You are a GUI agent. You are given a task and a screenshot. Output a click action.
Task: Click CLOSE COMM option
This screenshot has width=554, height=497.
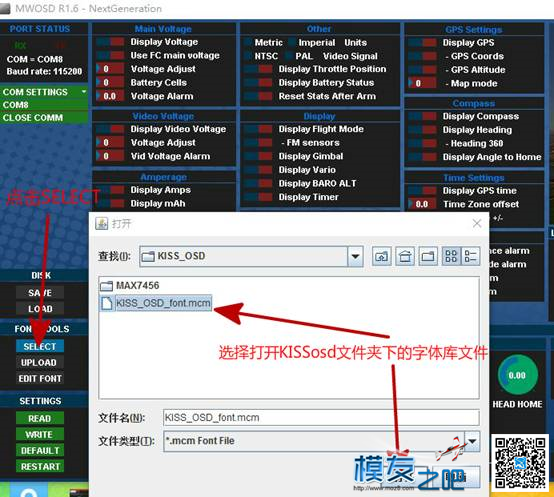(44, 118)
